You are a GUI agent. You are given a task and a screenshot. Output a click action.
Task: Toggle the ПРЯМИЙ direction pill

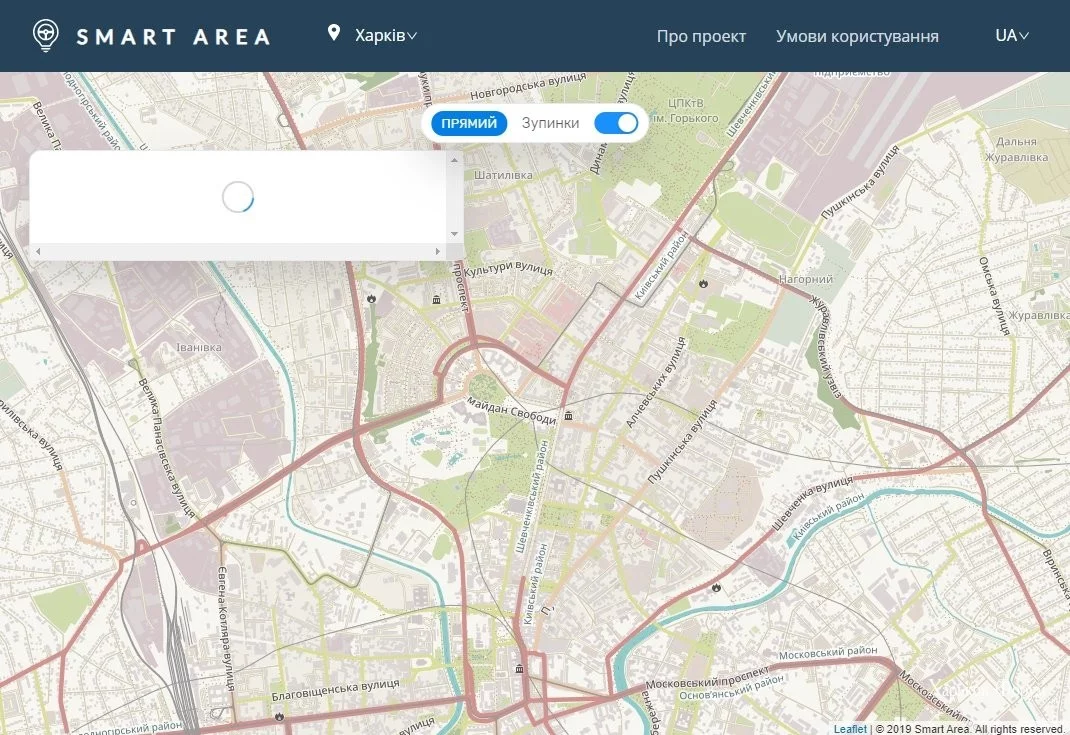[469, 123]
